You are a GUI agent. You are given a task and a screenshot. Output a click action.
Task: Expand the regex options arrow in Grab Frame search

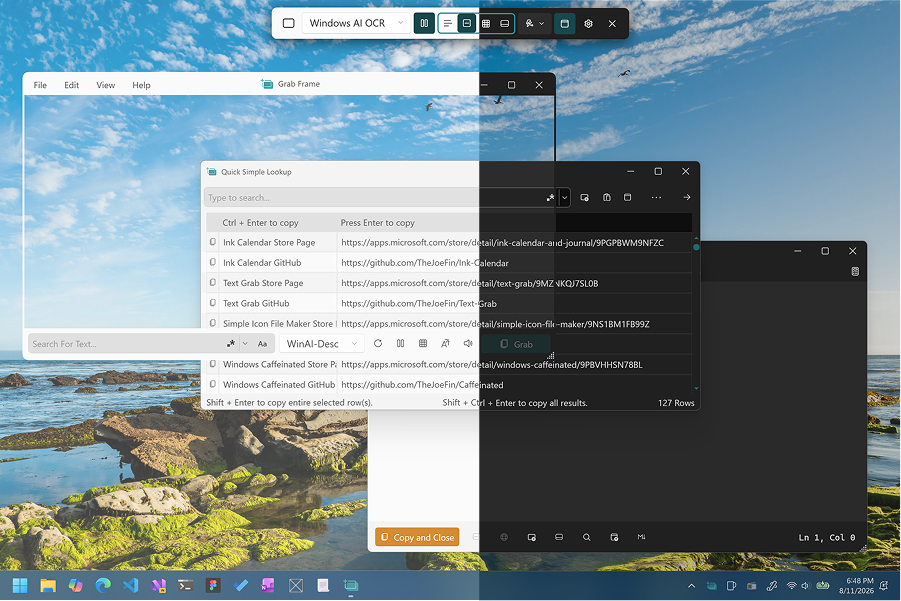(245, 344)
